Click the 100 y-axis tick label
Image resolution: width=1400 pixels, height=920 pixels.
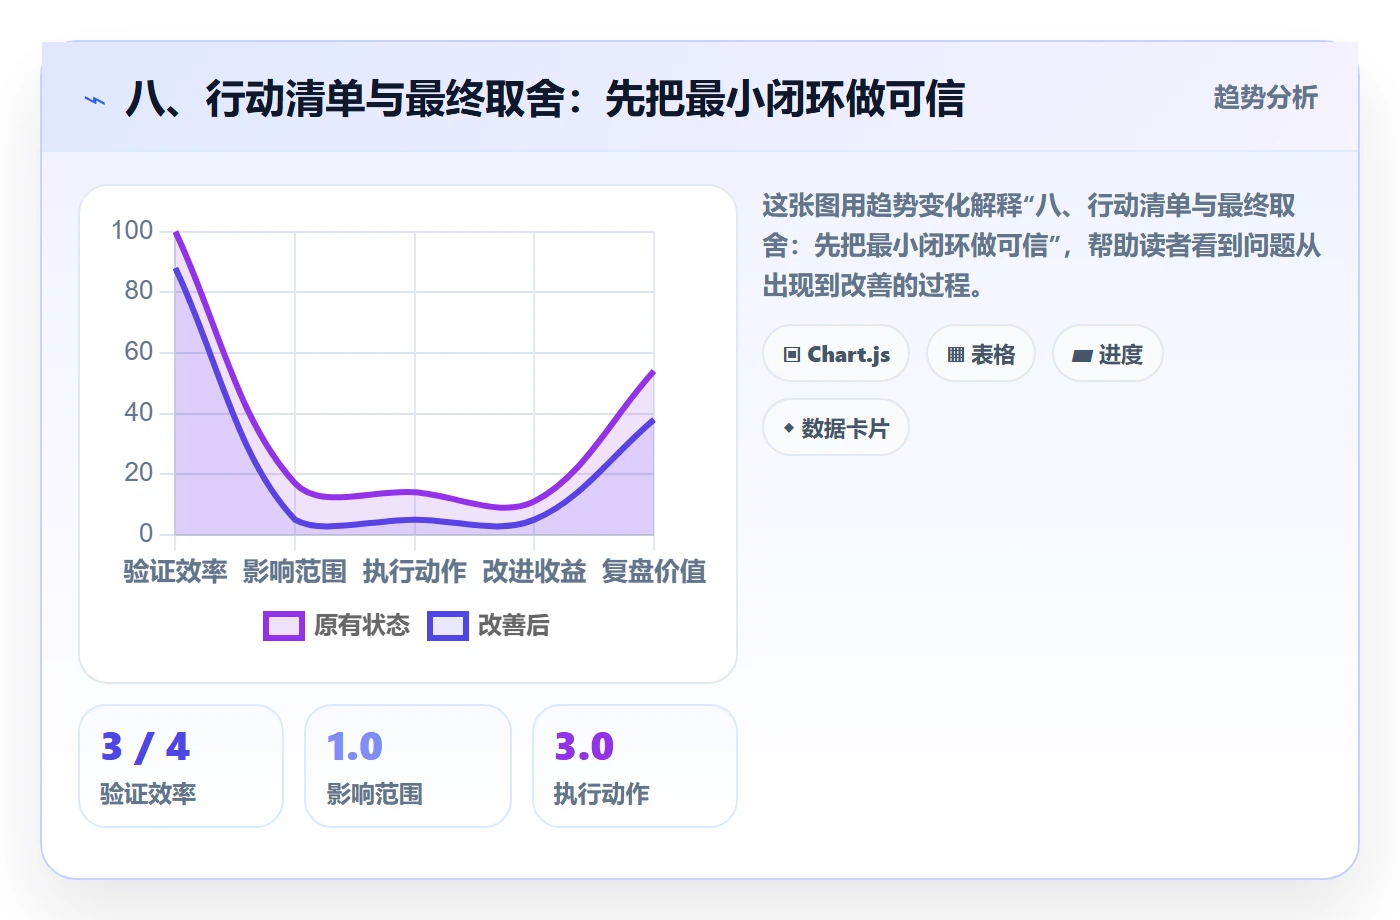[132, 231]
